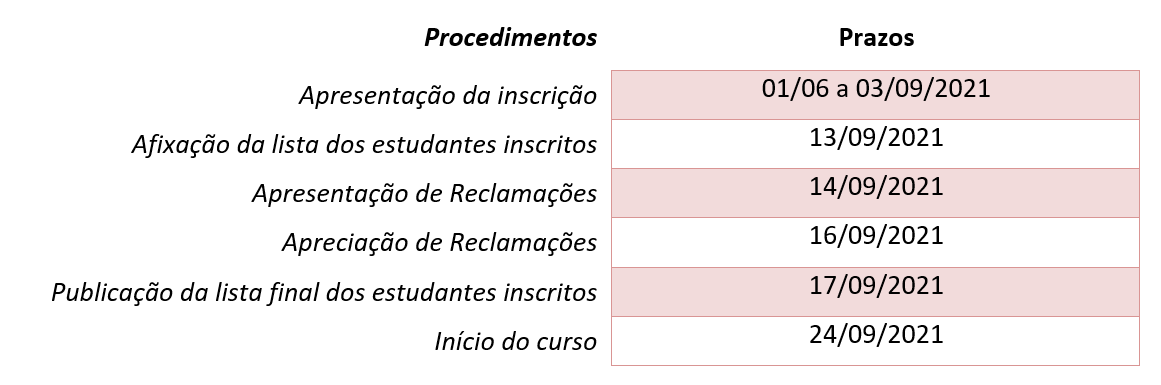Screen dimensions: 1161x385
Task: Click the Procedimentos column header
Action: (510, 38)
